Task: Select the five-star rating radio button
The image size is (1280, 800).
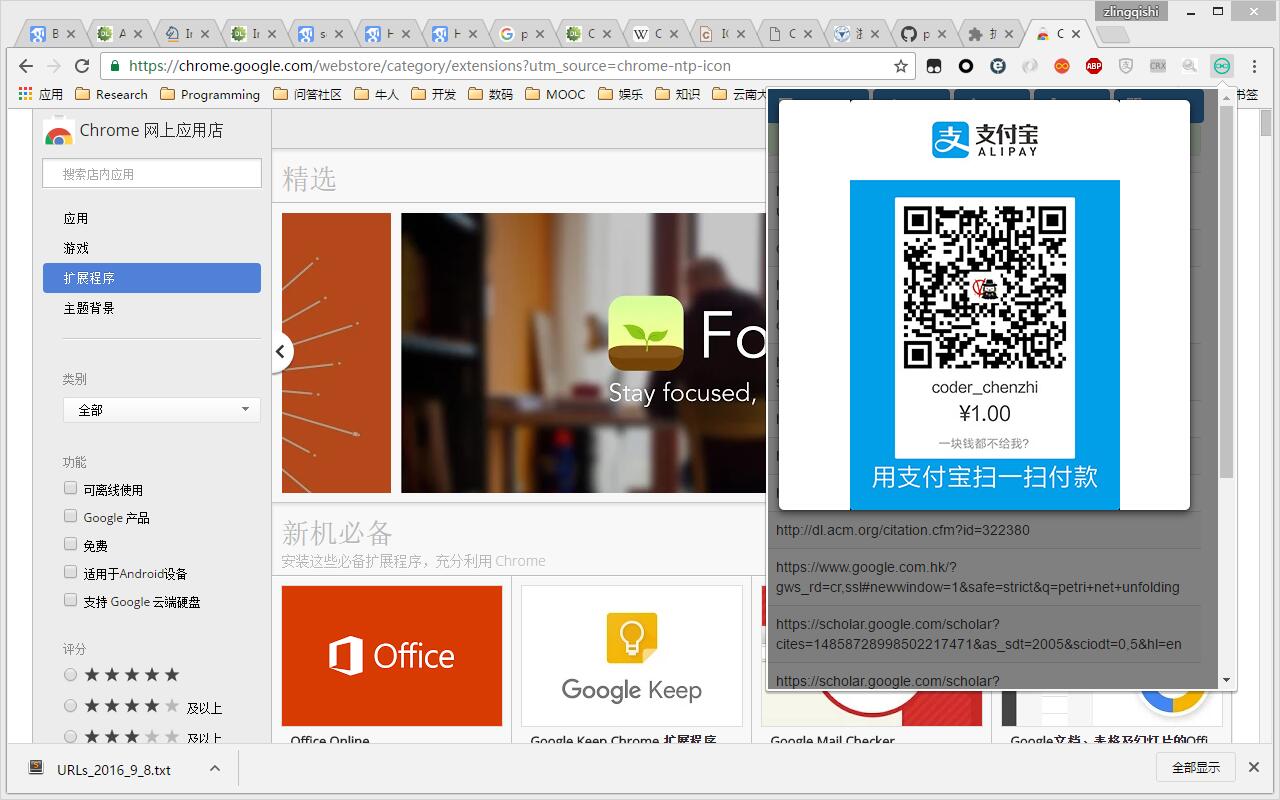Action: tap(70, 675)
